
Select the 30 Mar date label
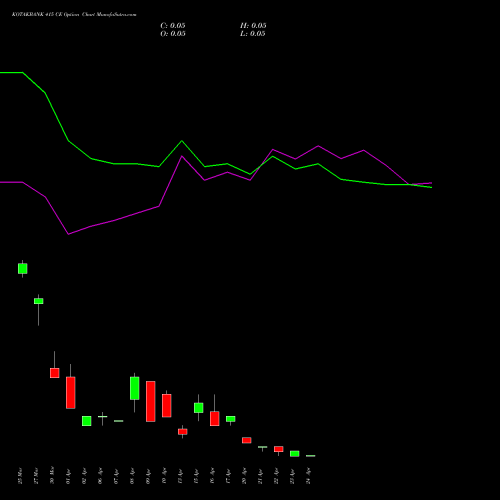click(52, 476)
